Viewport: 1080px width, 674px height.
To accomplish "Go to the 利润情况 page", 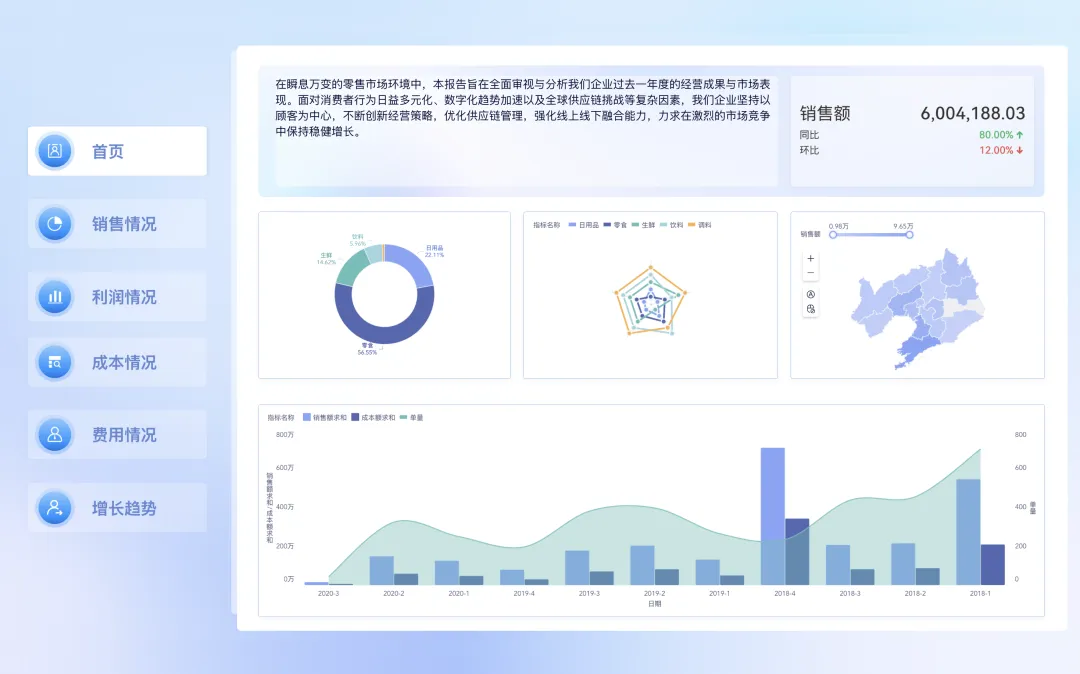I will point(117,297).
